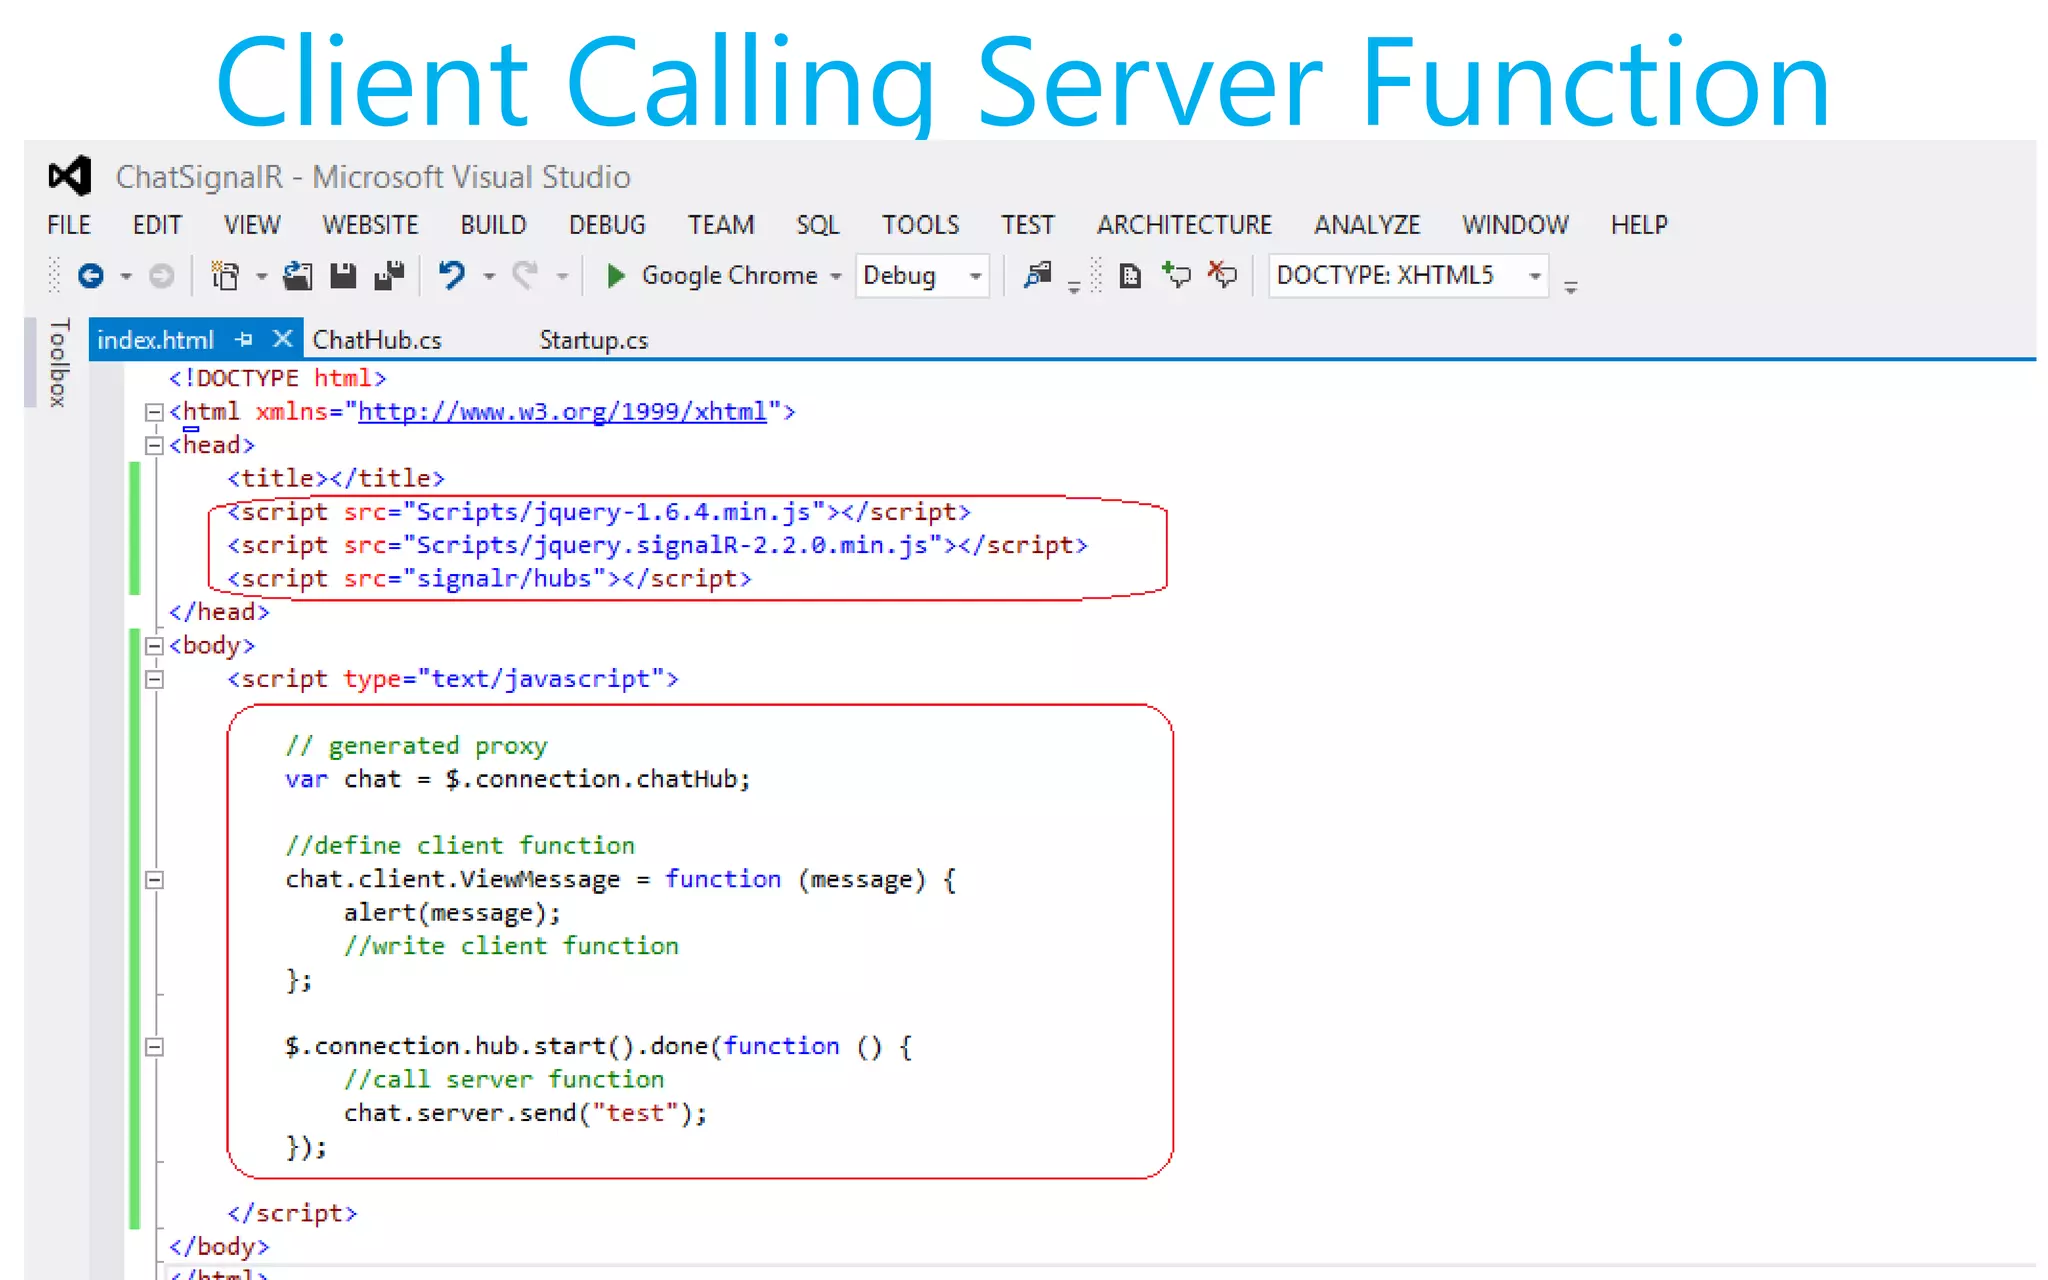Follow the http://www.w3.org/1999/xhtml link
Screen dimensions: 2048x1280
562,412
